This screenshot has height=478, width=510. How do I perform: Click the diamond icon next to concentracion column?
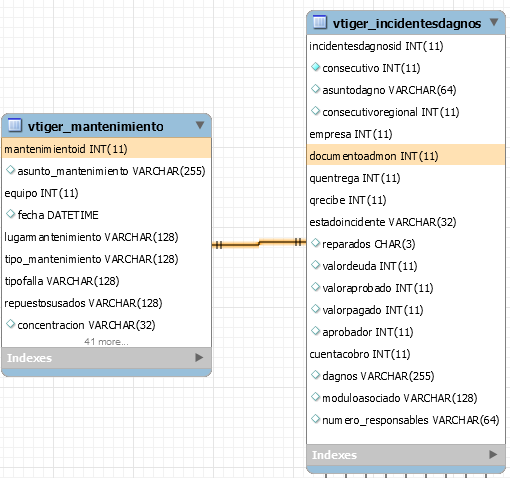click(x=11, y=324)
